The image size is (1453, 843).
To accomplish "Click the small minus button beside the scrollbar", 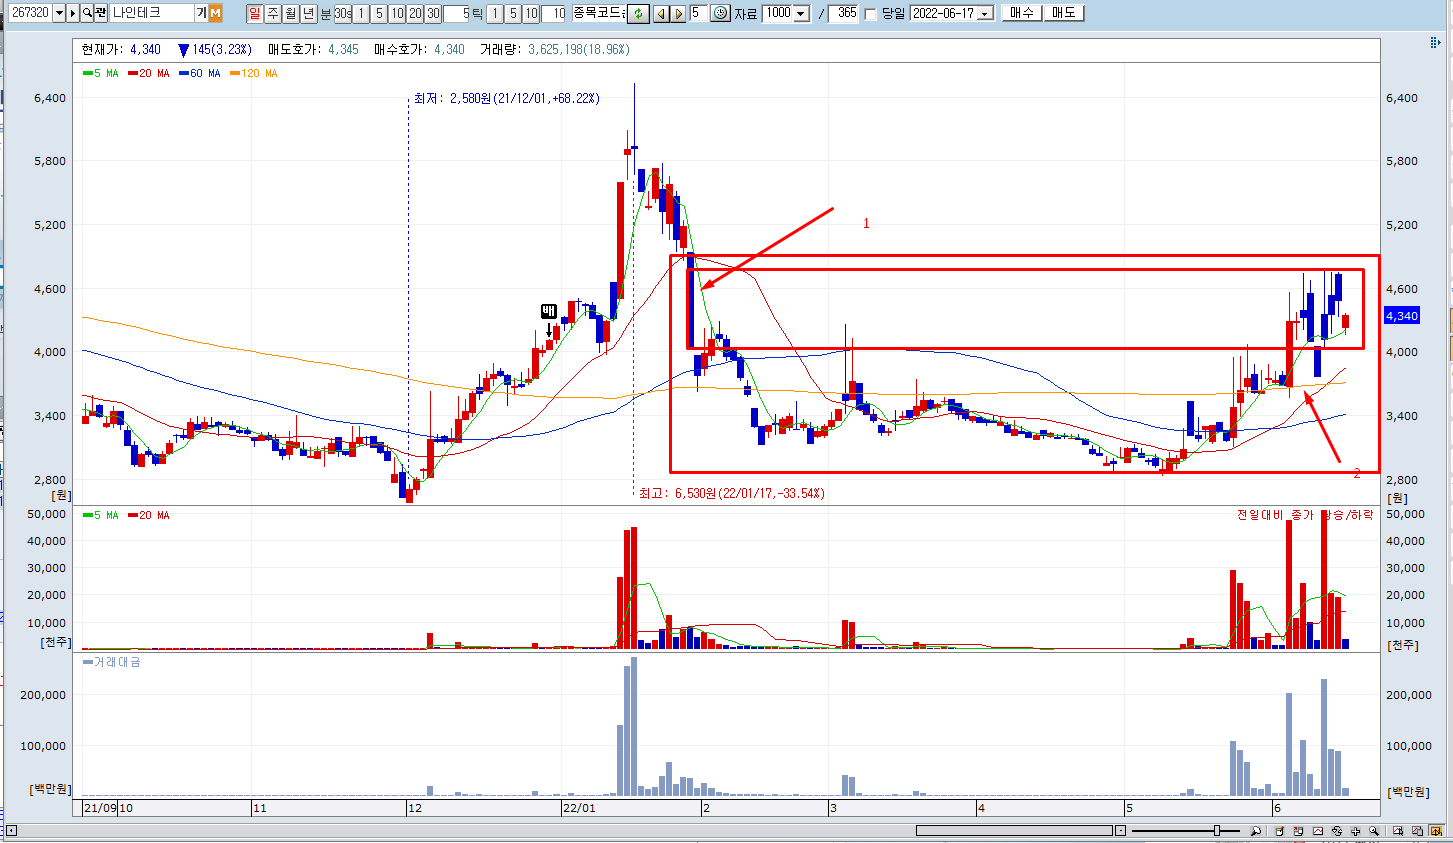I will (x=1121, y=831).
